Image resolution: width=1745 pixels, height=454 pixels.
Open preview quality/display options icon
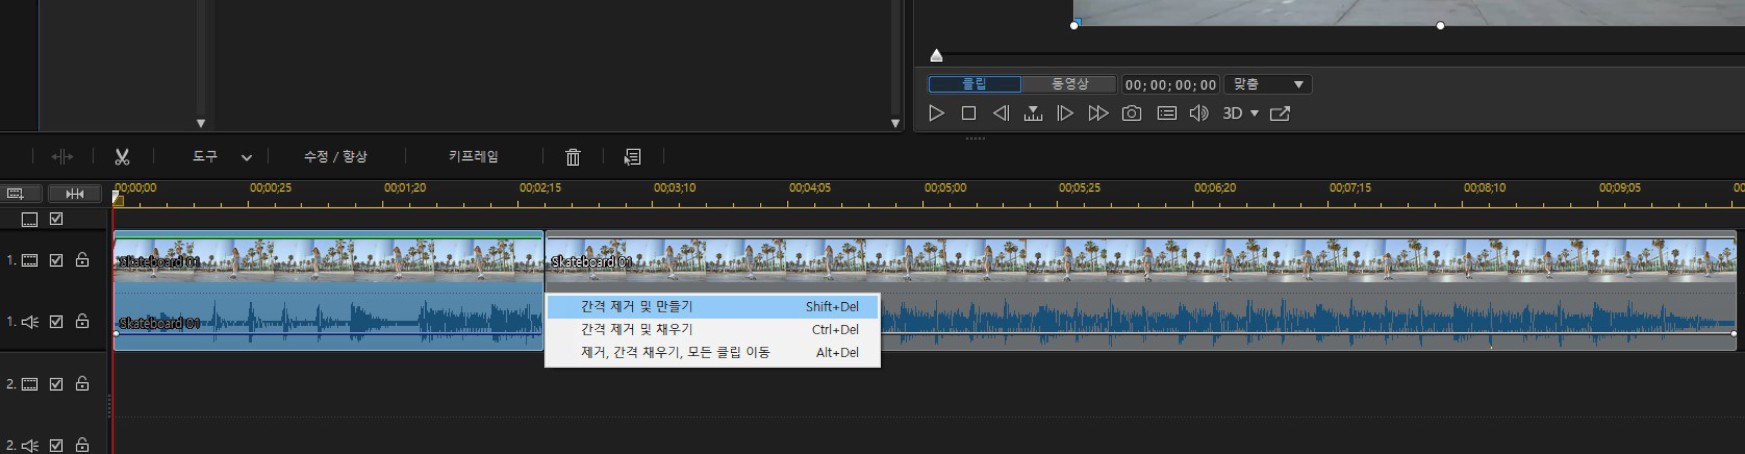1166,114
